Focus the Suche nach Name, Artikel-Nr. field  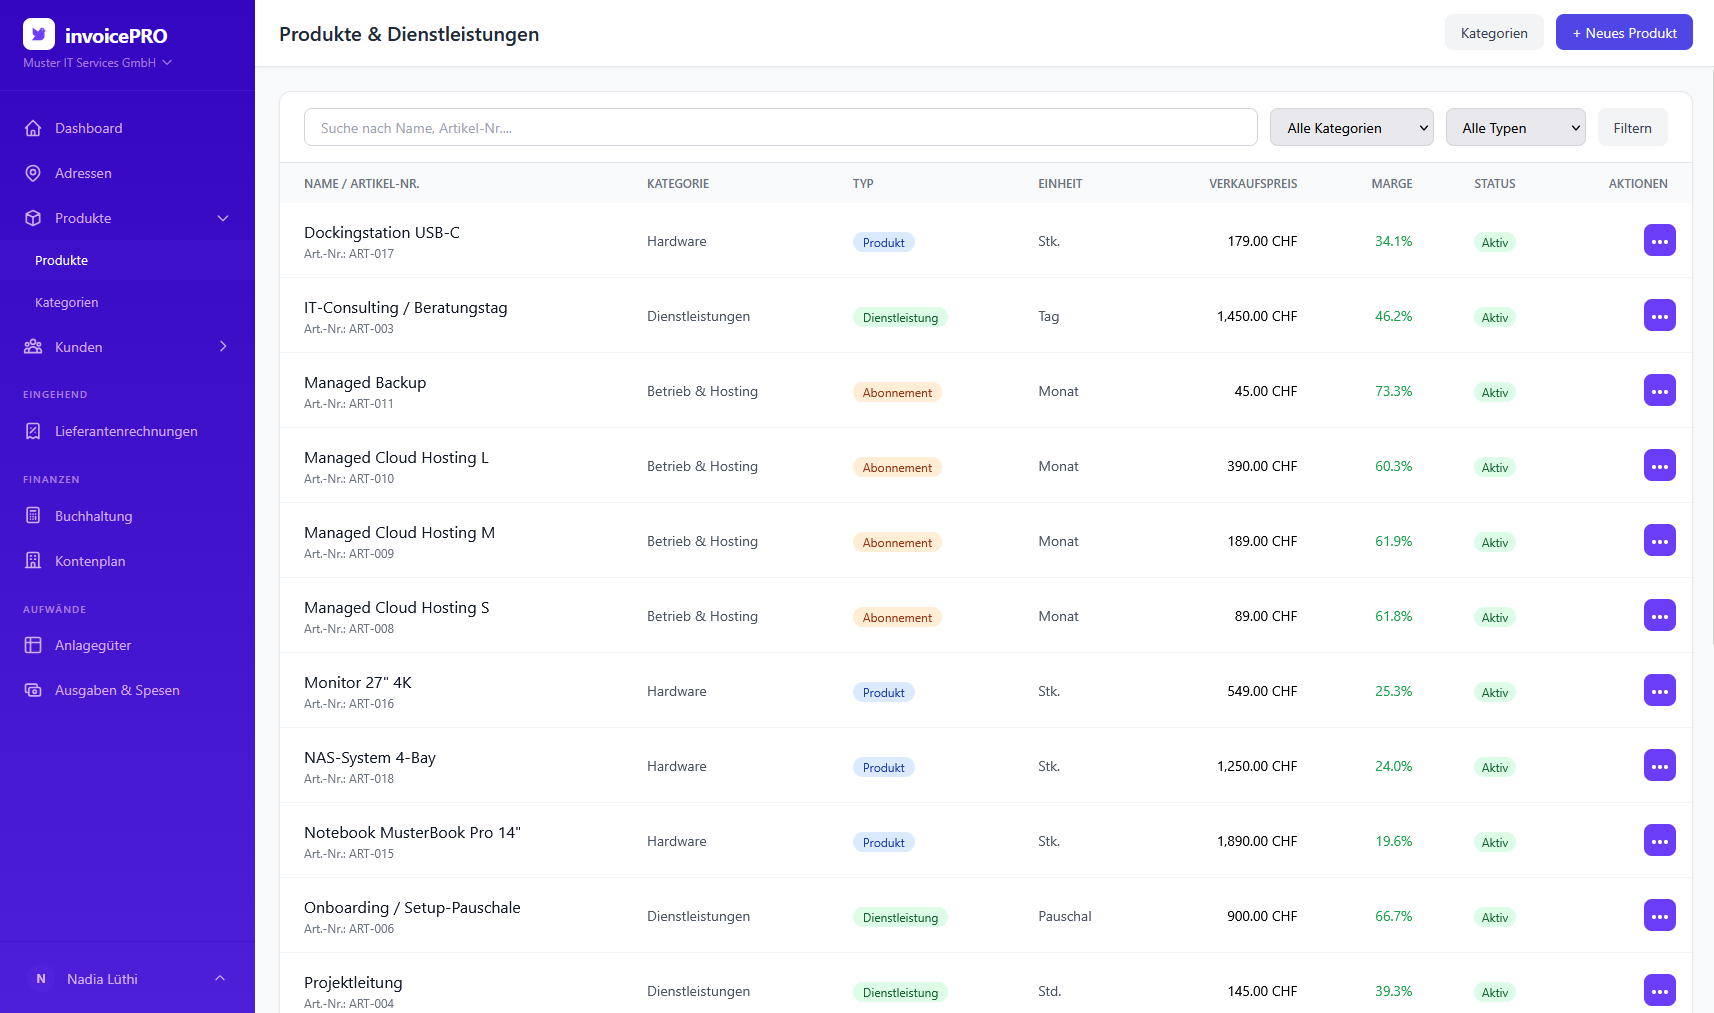coord(780,127)
